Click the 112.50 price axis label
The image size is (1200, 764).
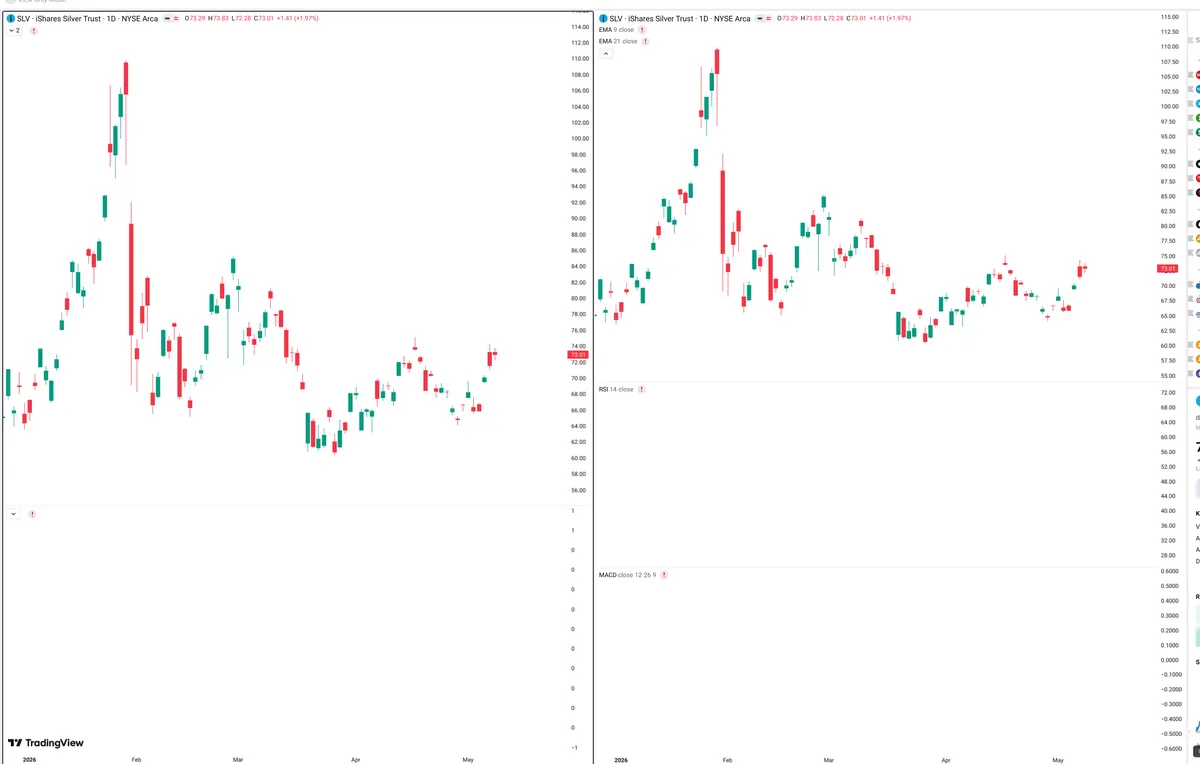tap(1168, 32)
